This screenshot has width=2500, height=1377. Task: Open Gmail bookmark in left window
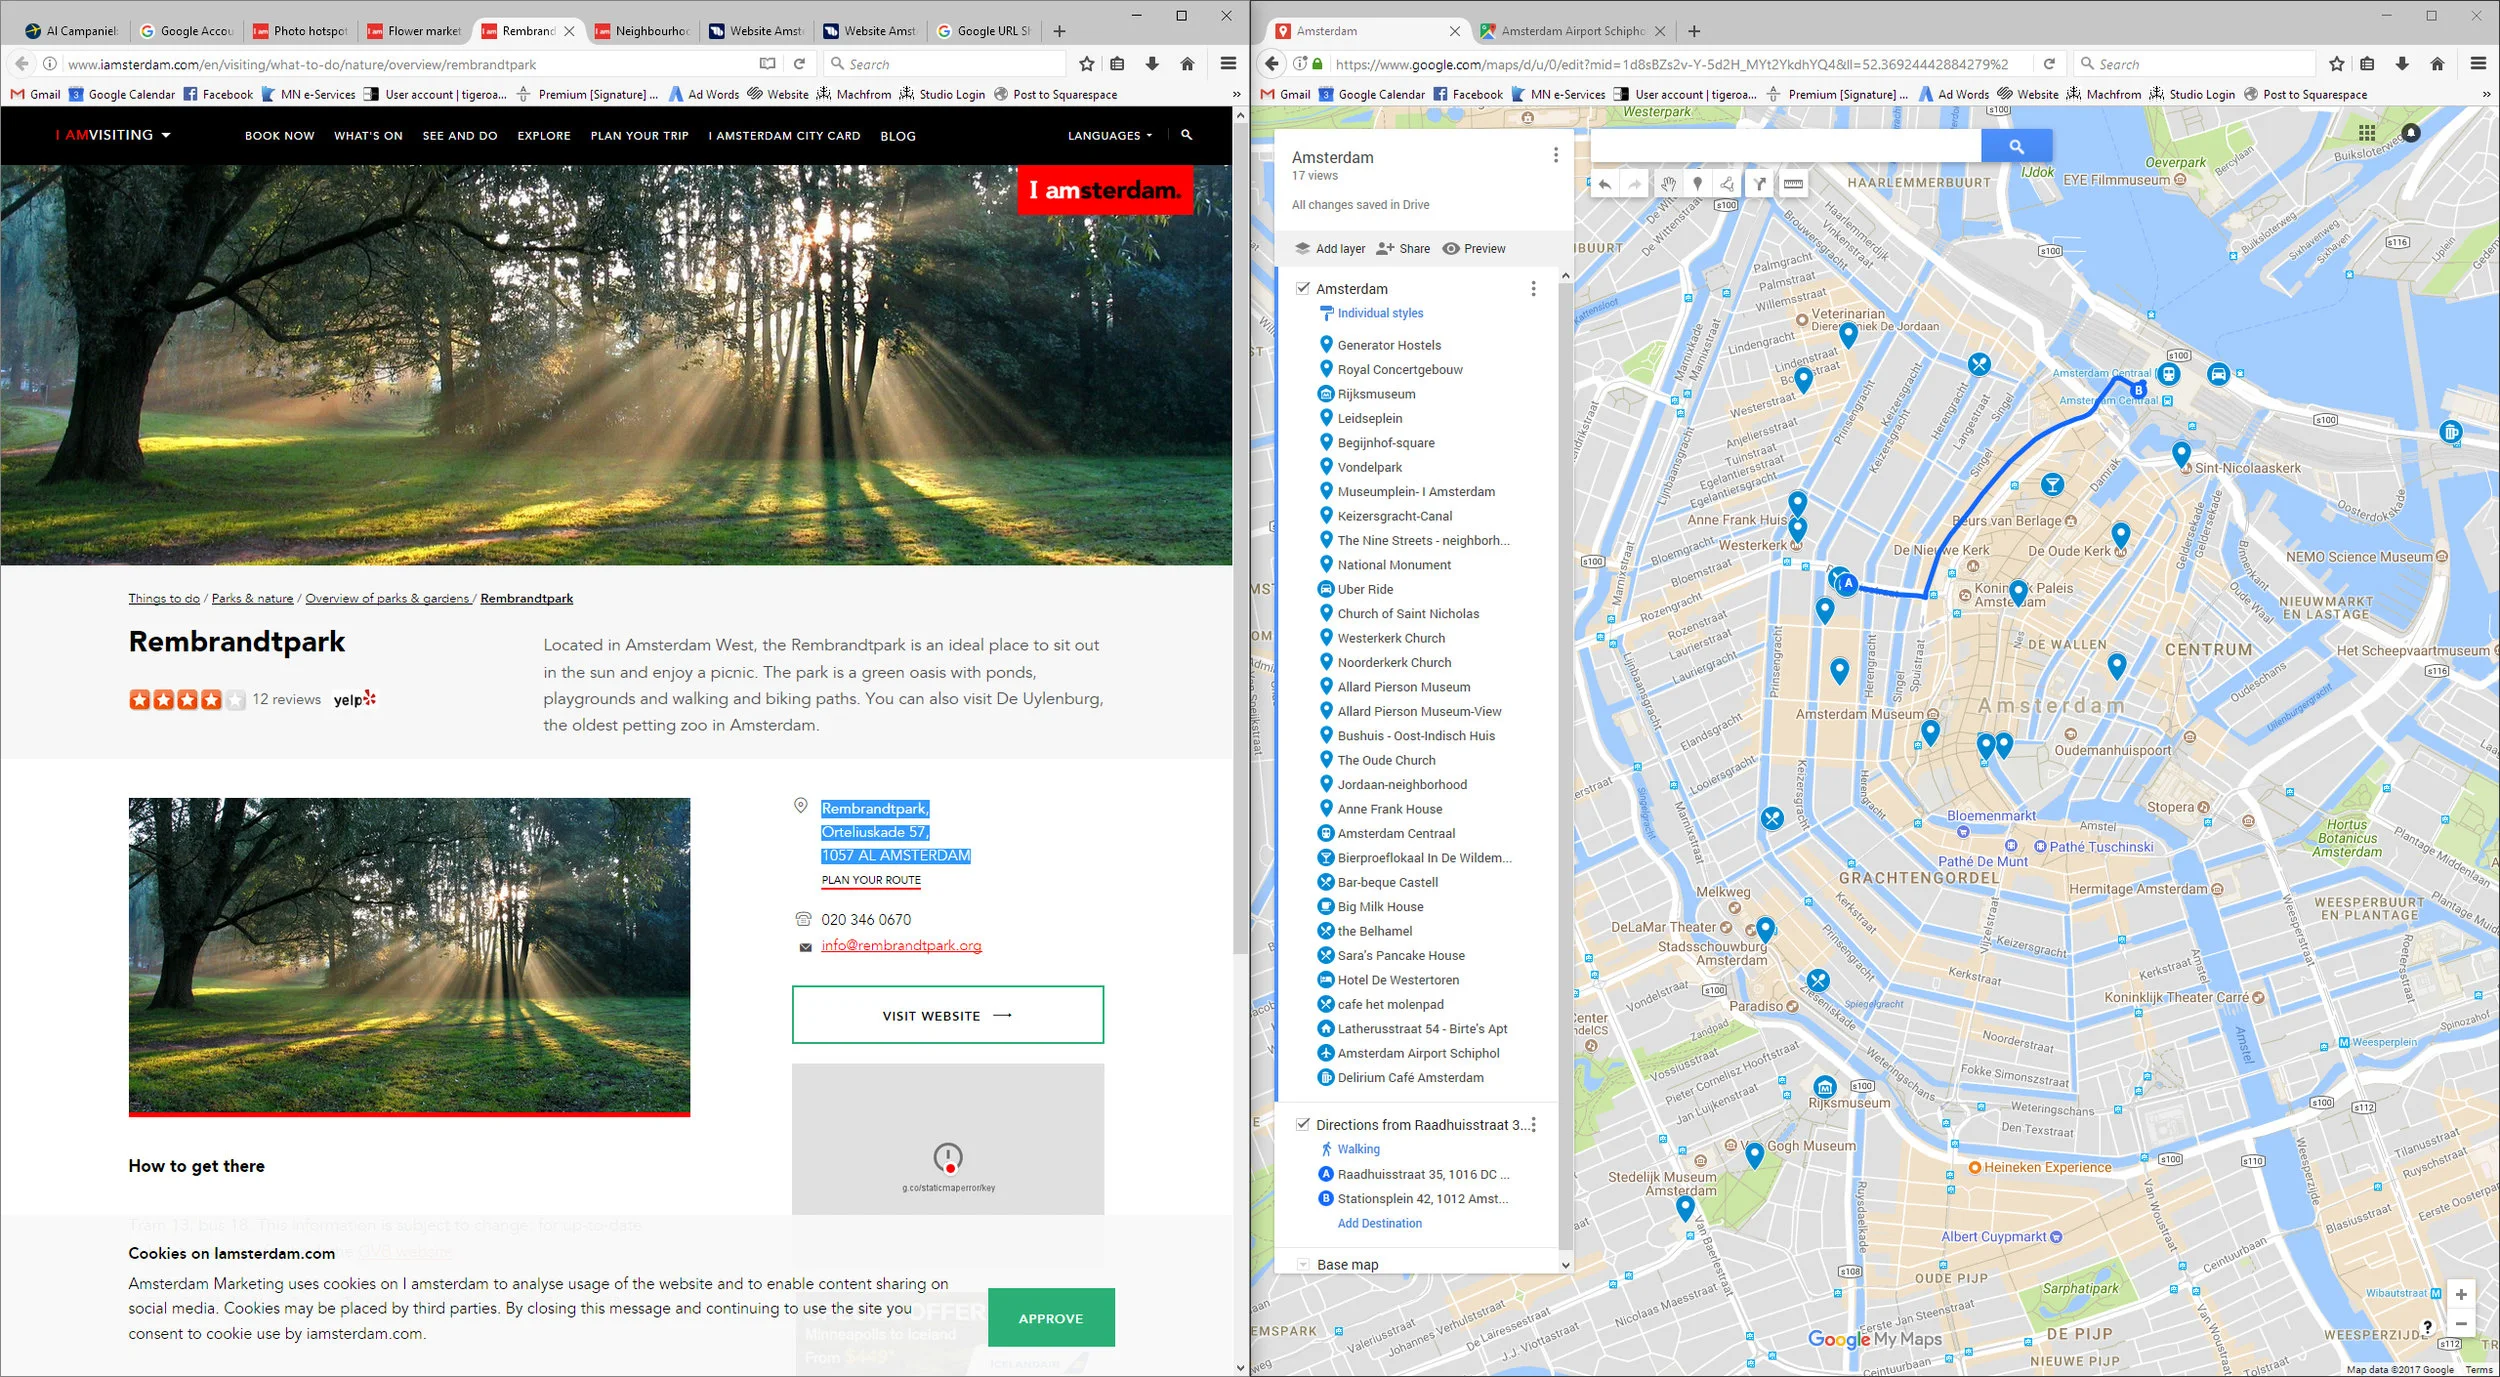36,94
